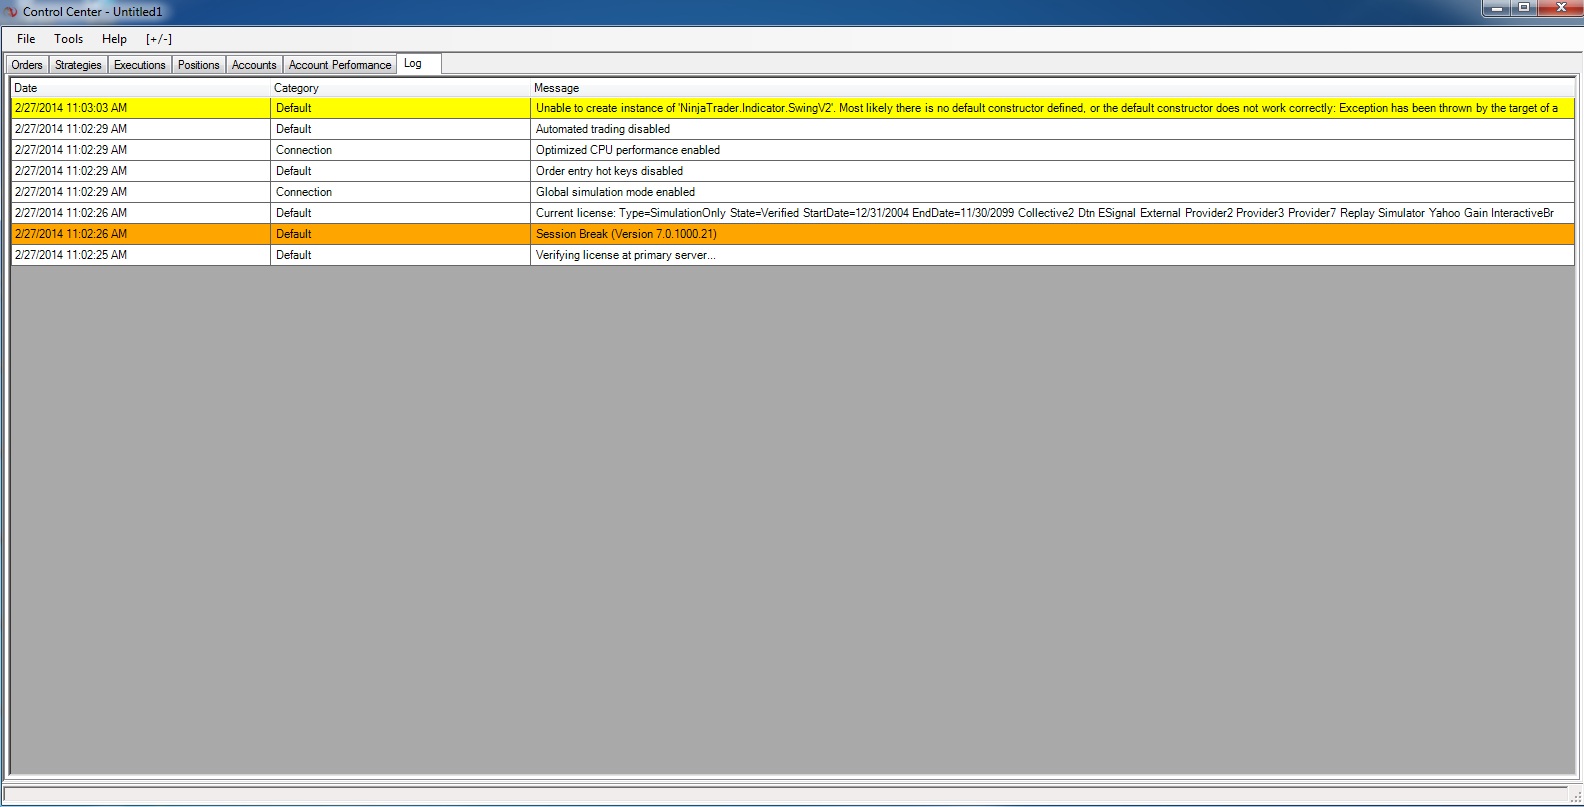Switch to the Orders tab
This screenshot has height=807, width=1584.
pyautogui.click(x=27, y=65)
